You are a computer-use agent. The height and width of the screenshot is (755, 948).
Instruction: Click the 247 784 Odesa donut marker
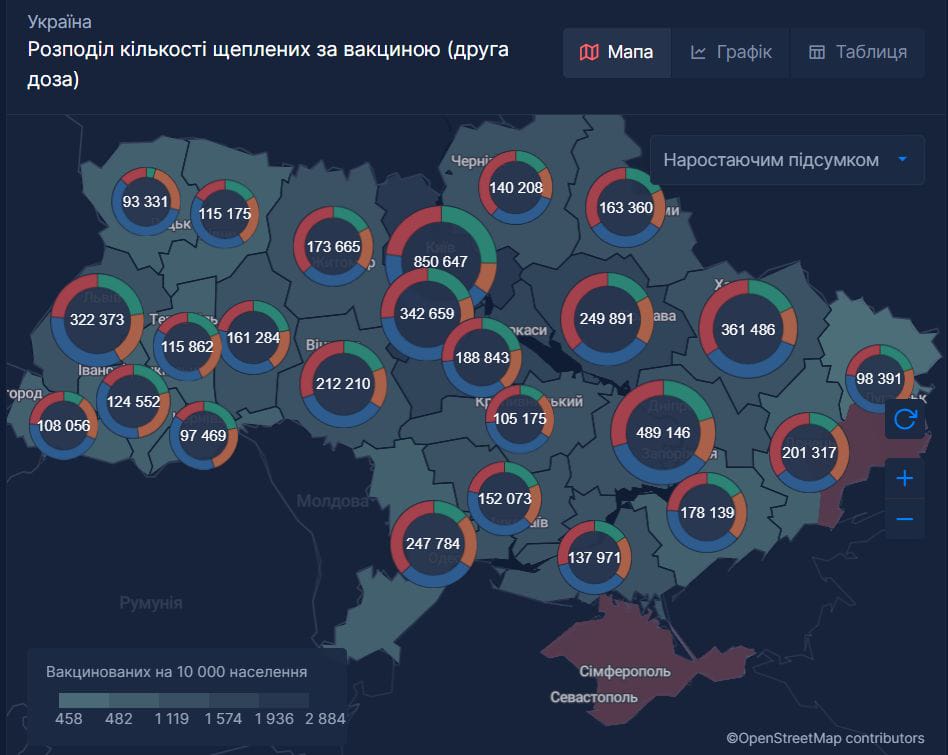click(433, 544)
